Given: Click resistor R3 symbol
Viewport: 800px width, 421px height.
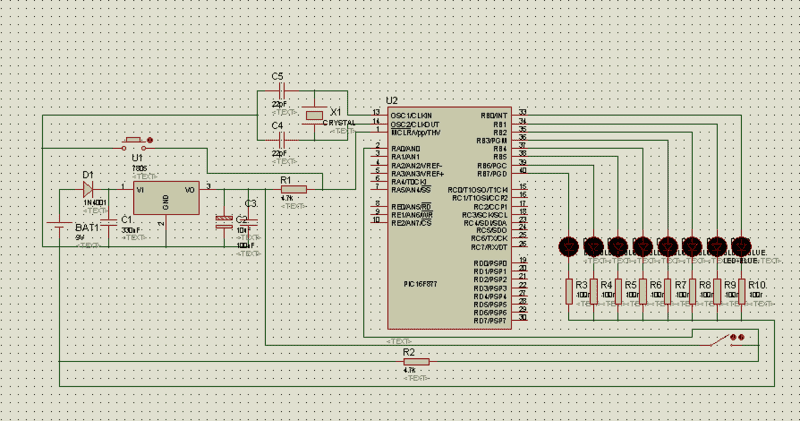Looking at the screenshot, I should coord(569,292).
